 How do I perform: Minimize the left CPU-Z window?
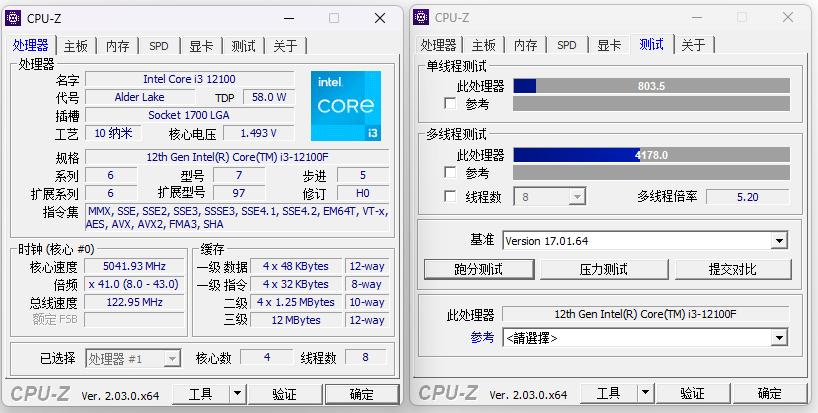click(290, 18)
